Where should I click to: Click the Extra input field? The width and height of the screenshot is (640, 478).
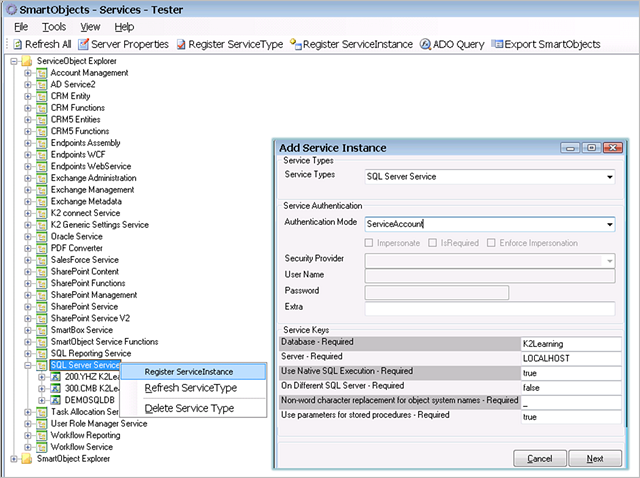489,308
